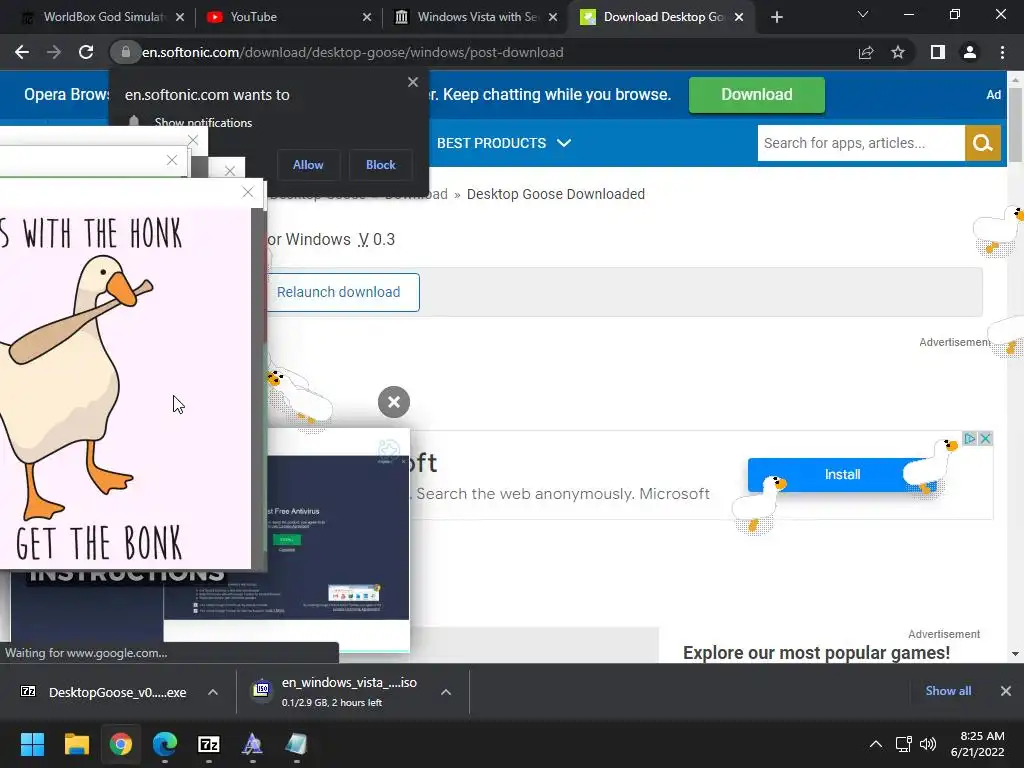The image size is (1024, 768).
Task: Open the AdChoices info icon
Action: 970,439
